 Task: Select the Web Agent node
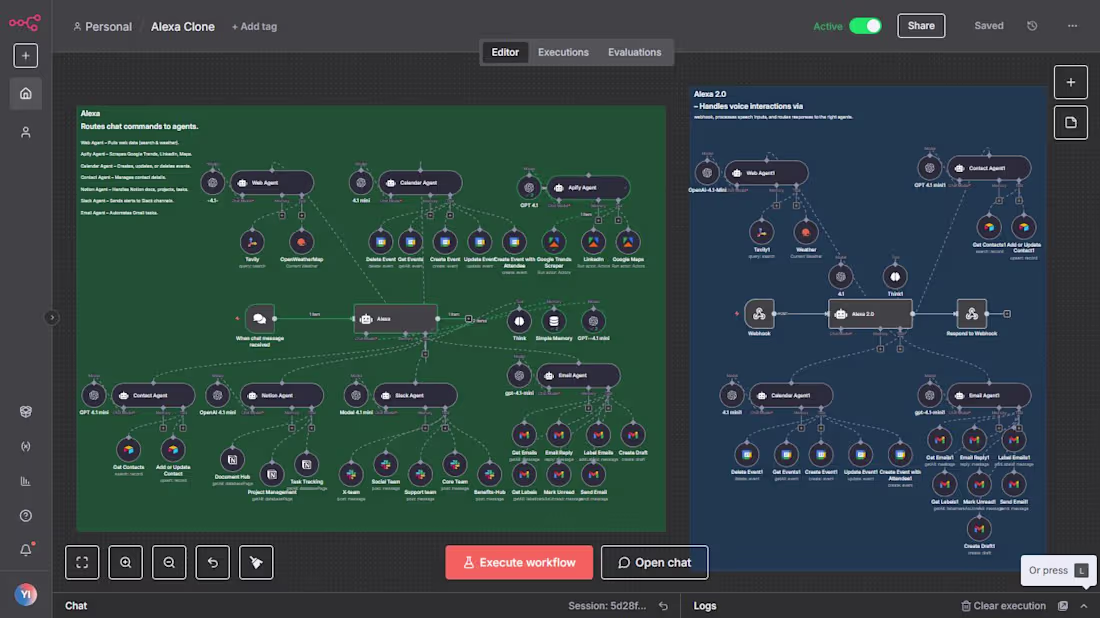click(271, 183)
